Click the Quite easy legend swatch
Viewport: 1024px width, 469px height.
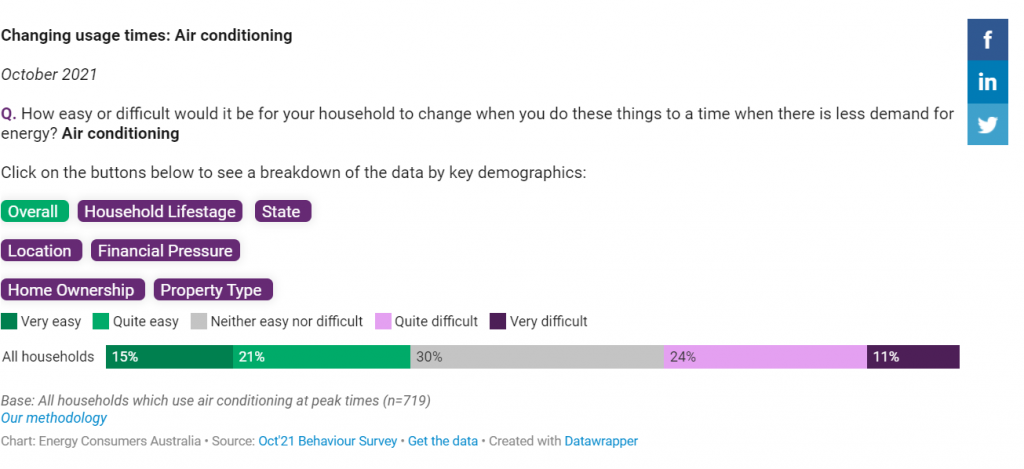point(101,321)
